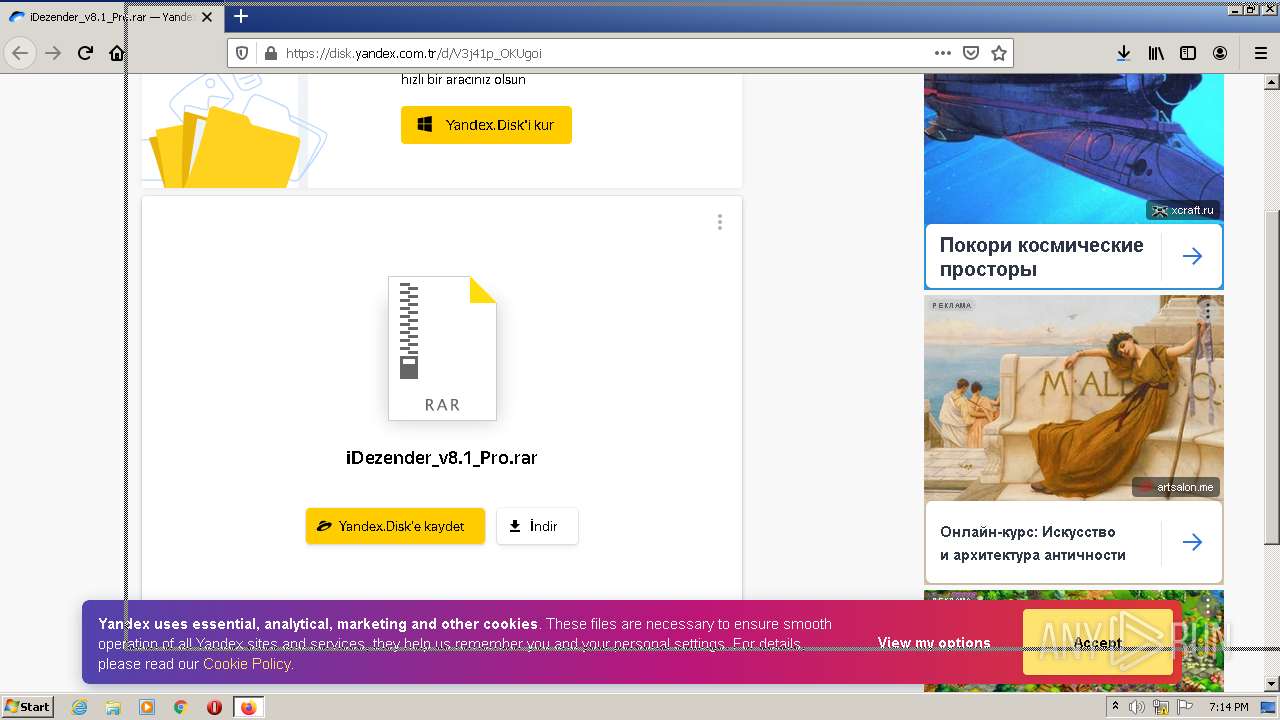1280x720 pixels.
Task: Open the page actions three-dot menu in URL bar
Action: point(943,53)
